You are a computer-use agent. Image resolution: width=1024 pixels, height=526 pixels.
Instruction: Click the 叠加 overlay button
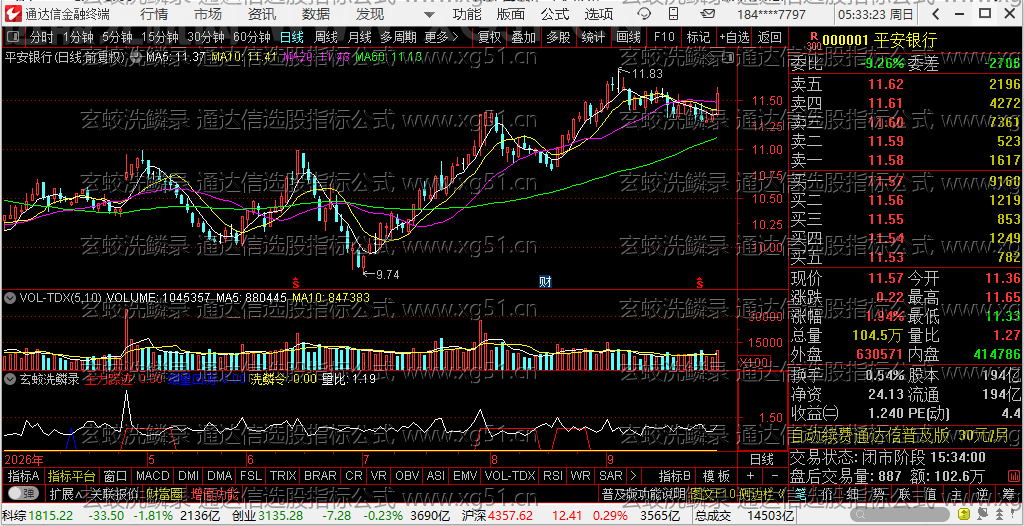point(524,37)
